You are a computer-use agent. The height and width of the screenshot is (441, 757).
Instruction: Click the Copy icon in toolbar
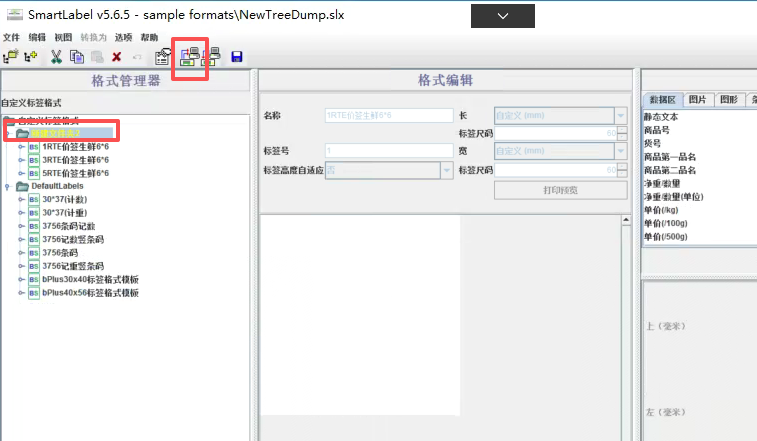click(77, 57)
